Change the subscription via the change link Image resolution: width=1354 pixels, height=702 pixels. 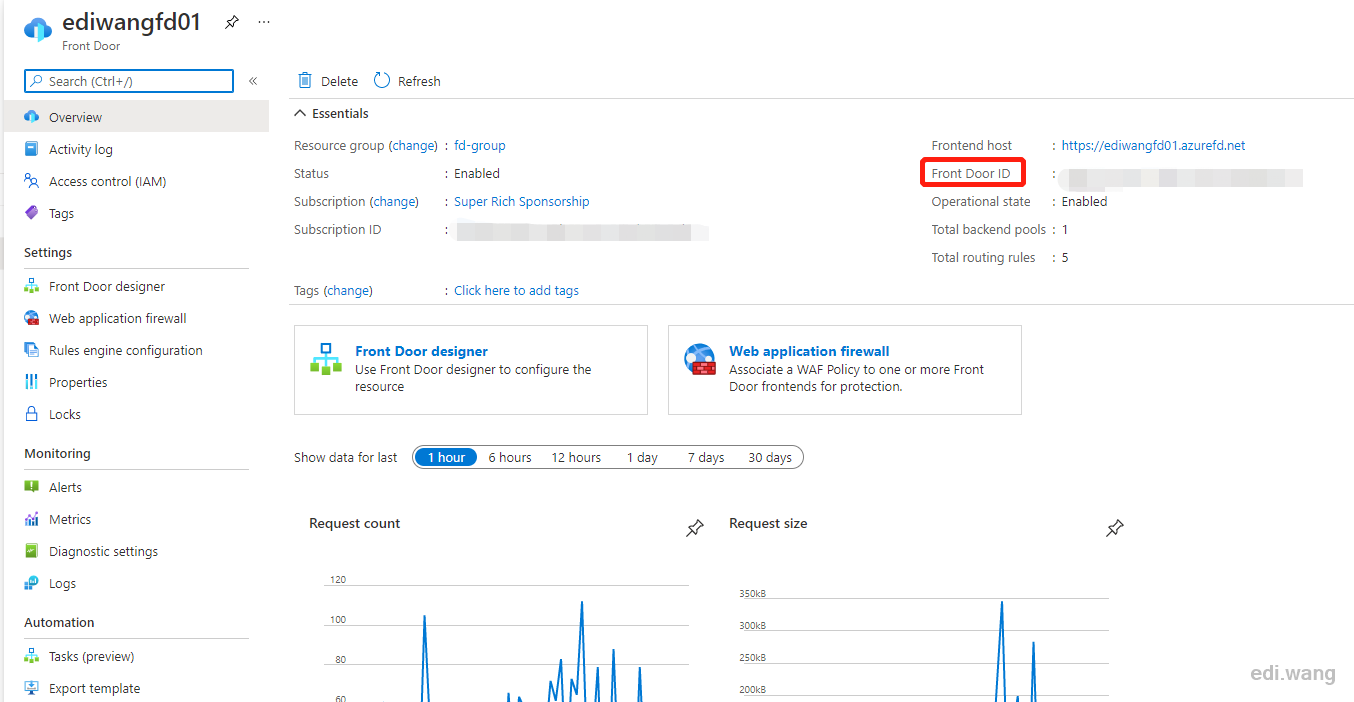[394, 202]
